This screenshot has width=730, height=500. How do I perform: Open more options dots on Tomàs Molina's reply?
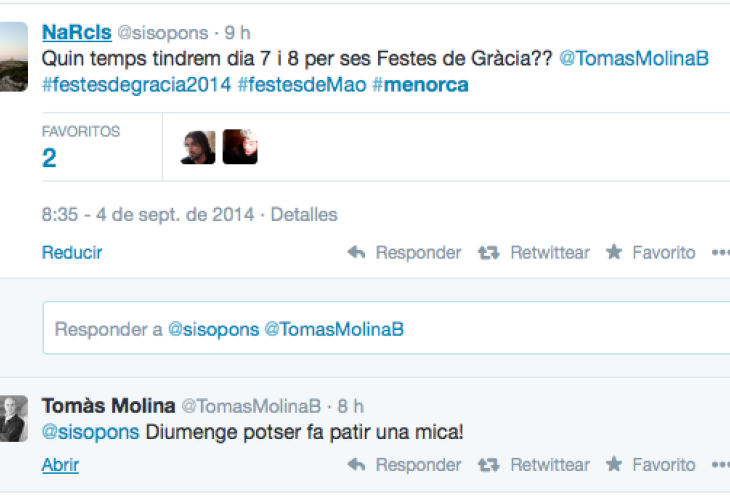[720, 465]
